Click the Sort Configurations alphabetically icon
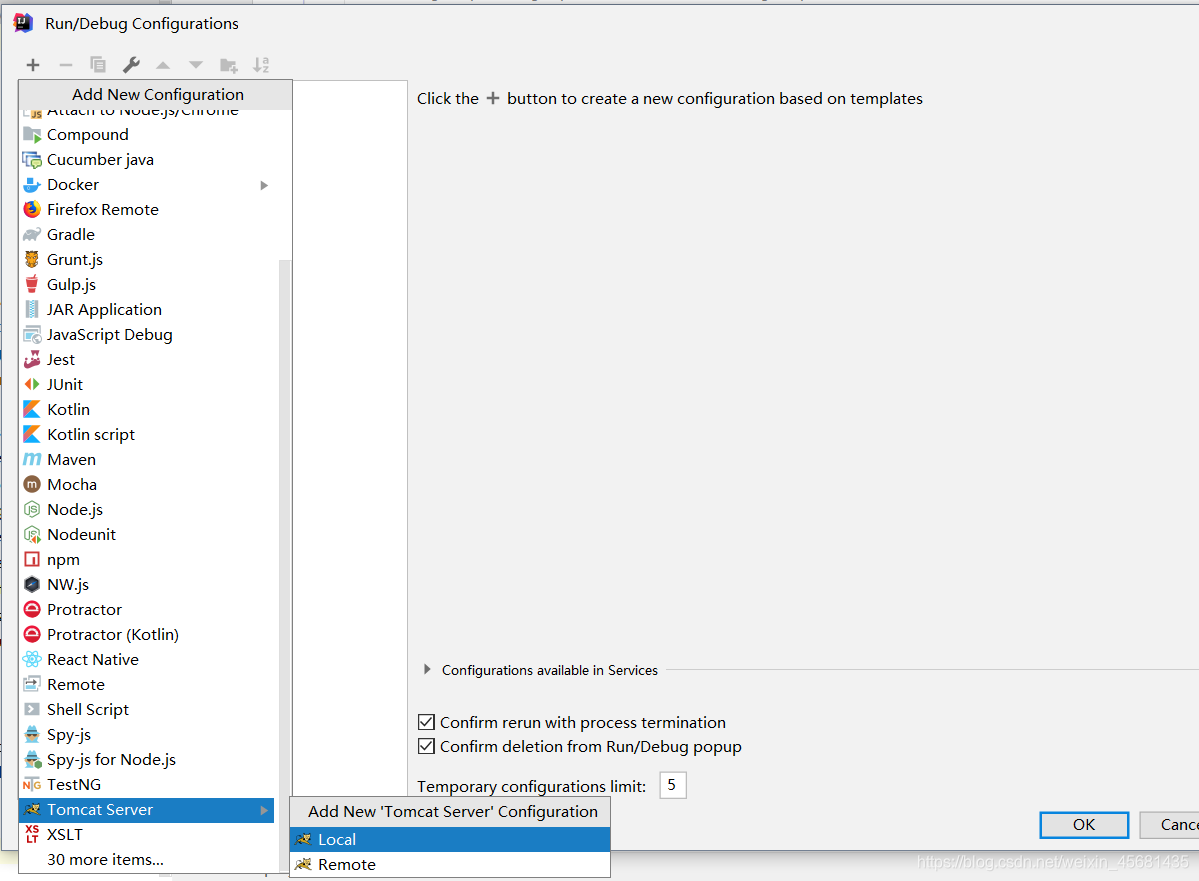This screenshot has height=881, width=1199. 262,65
